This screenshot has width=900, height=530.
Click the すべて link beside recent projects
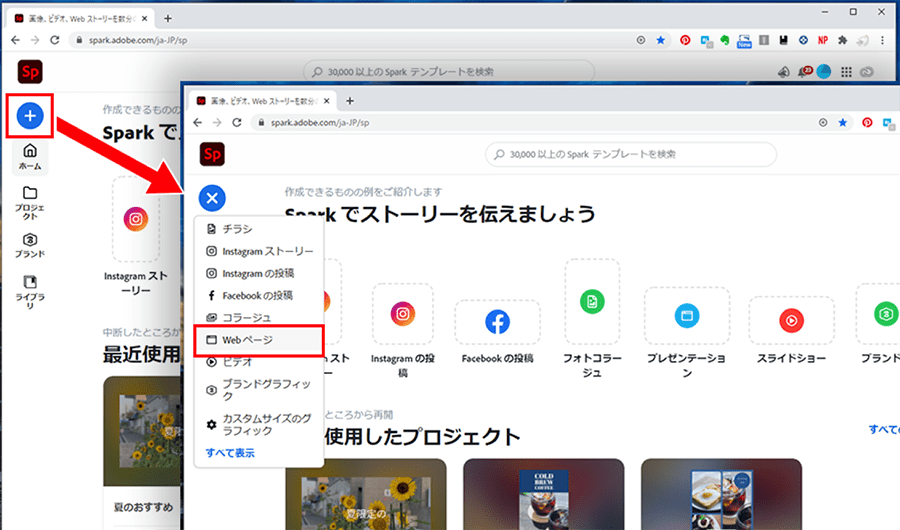click(x=884, y=429)
